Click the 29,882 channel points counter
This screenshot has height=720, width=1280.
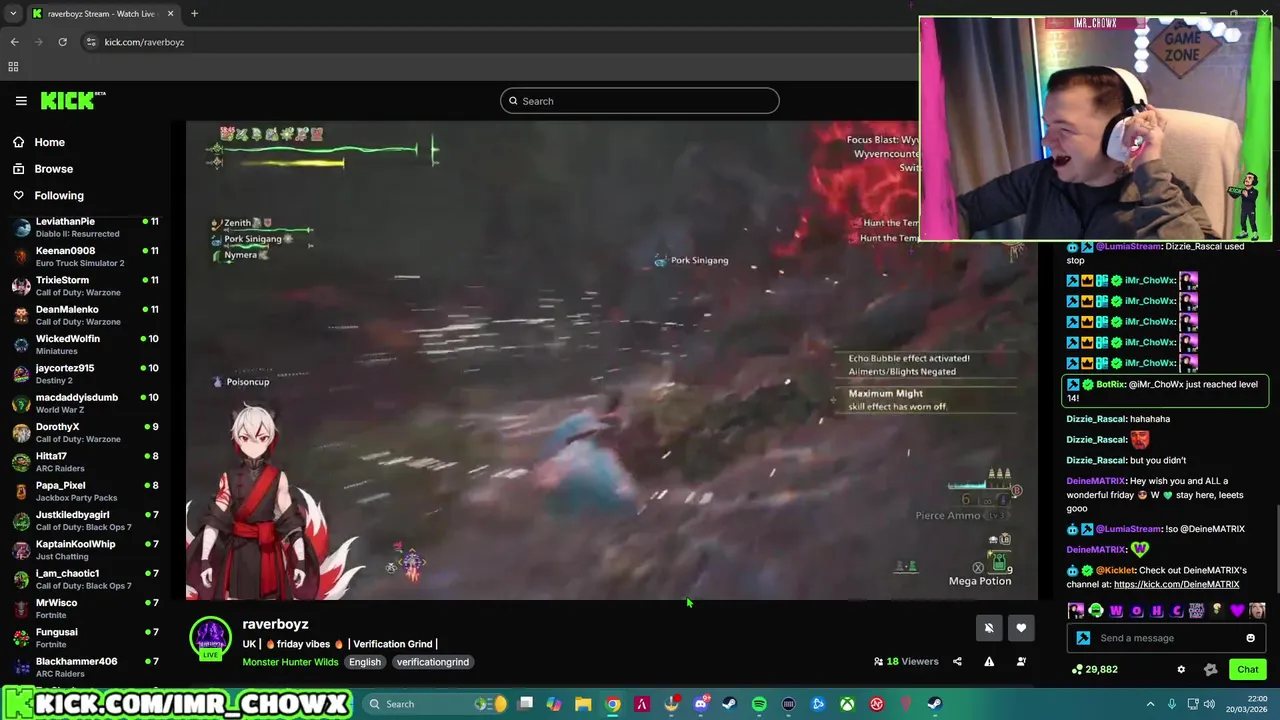1094,670
